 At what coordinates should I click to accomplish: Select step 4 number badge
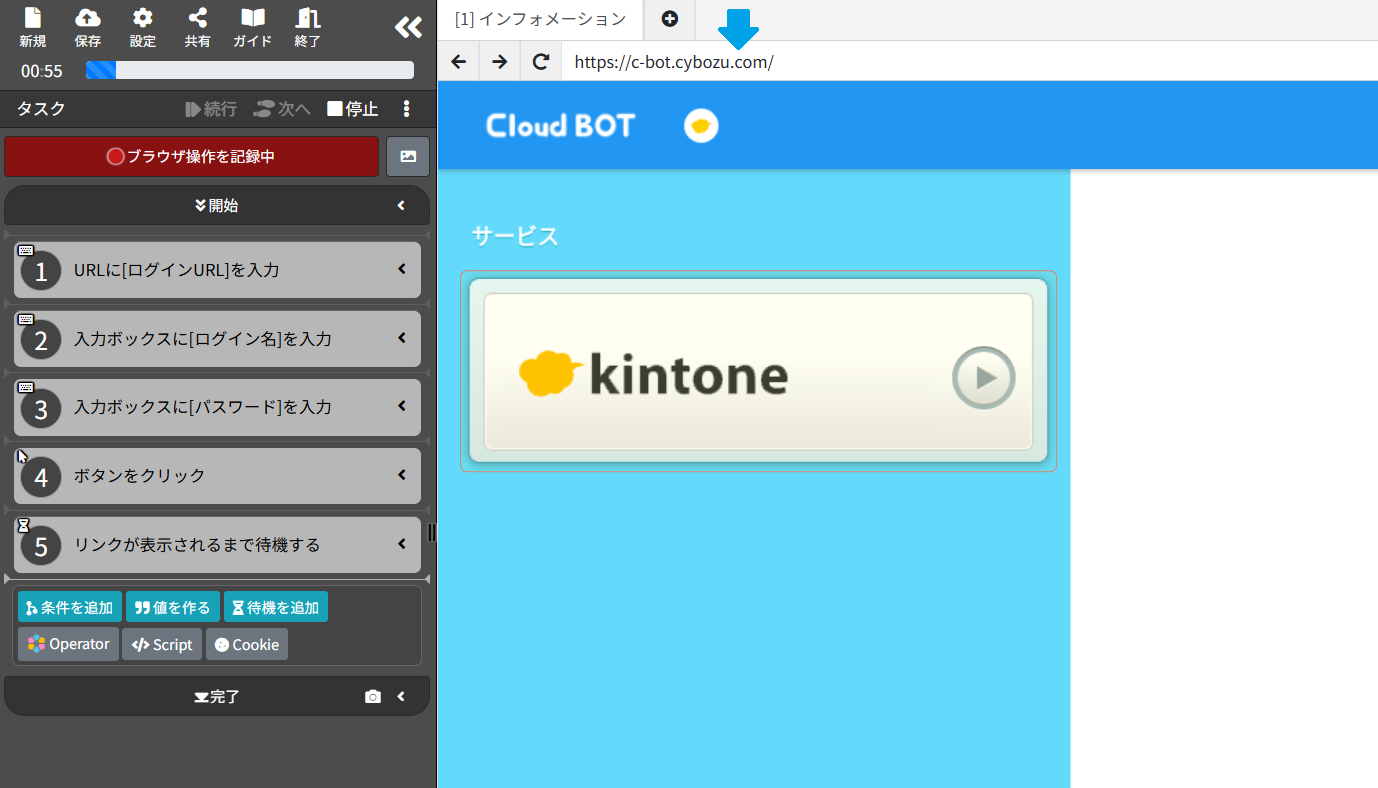[41, 477]
